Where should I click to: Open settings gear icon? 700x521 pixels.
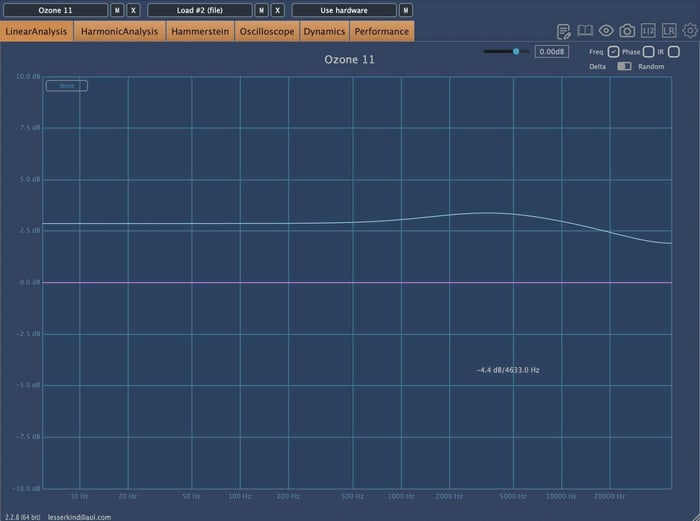pos(690,31)
